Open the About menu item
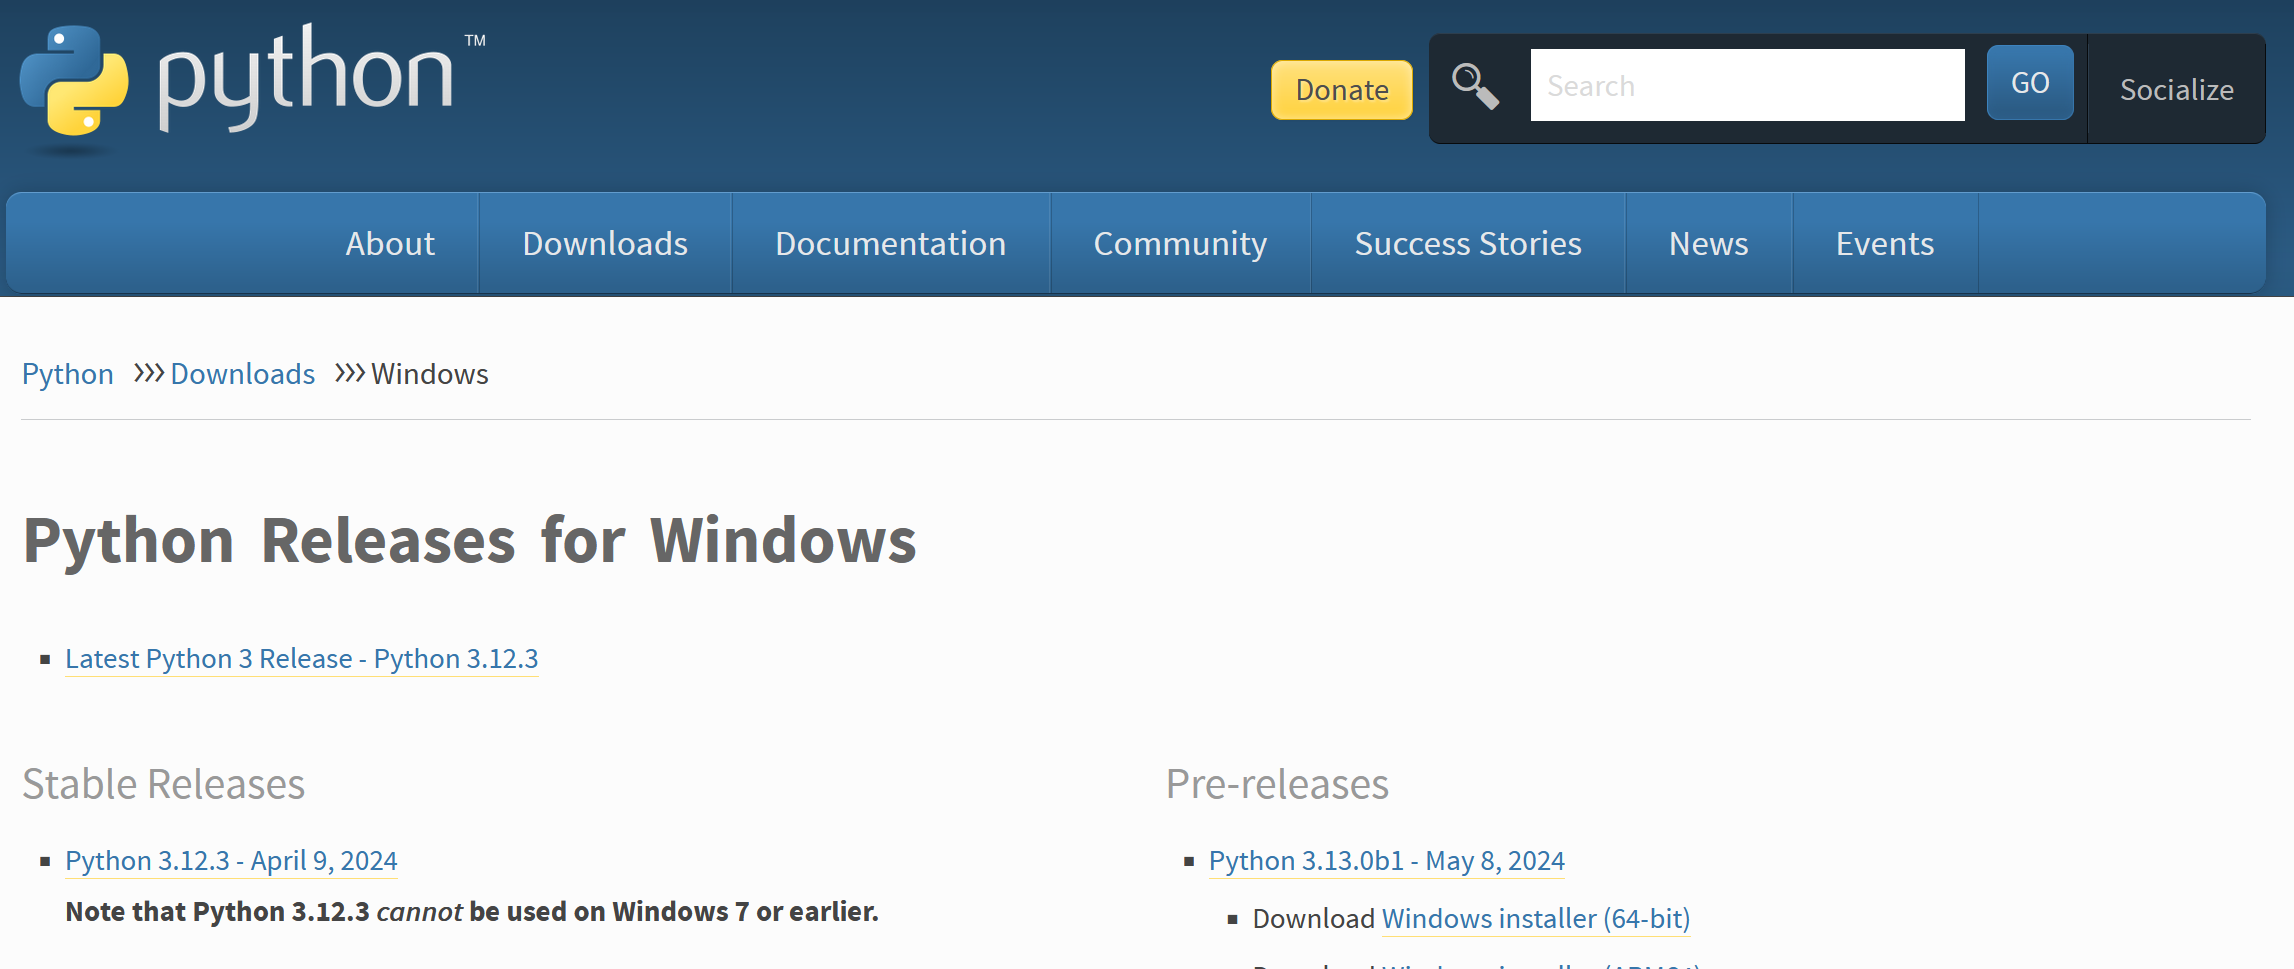Screen dimensions: 2294x969 click(x=390, y=244)
